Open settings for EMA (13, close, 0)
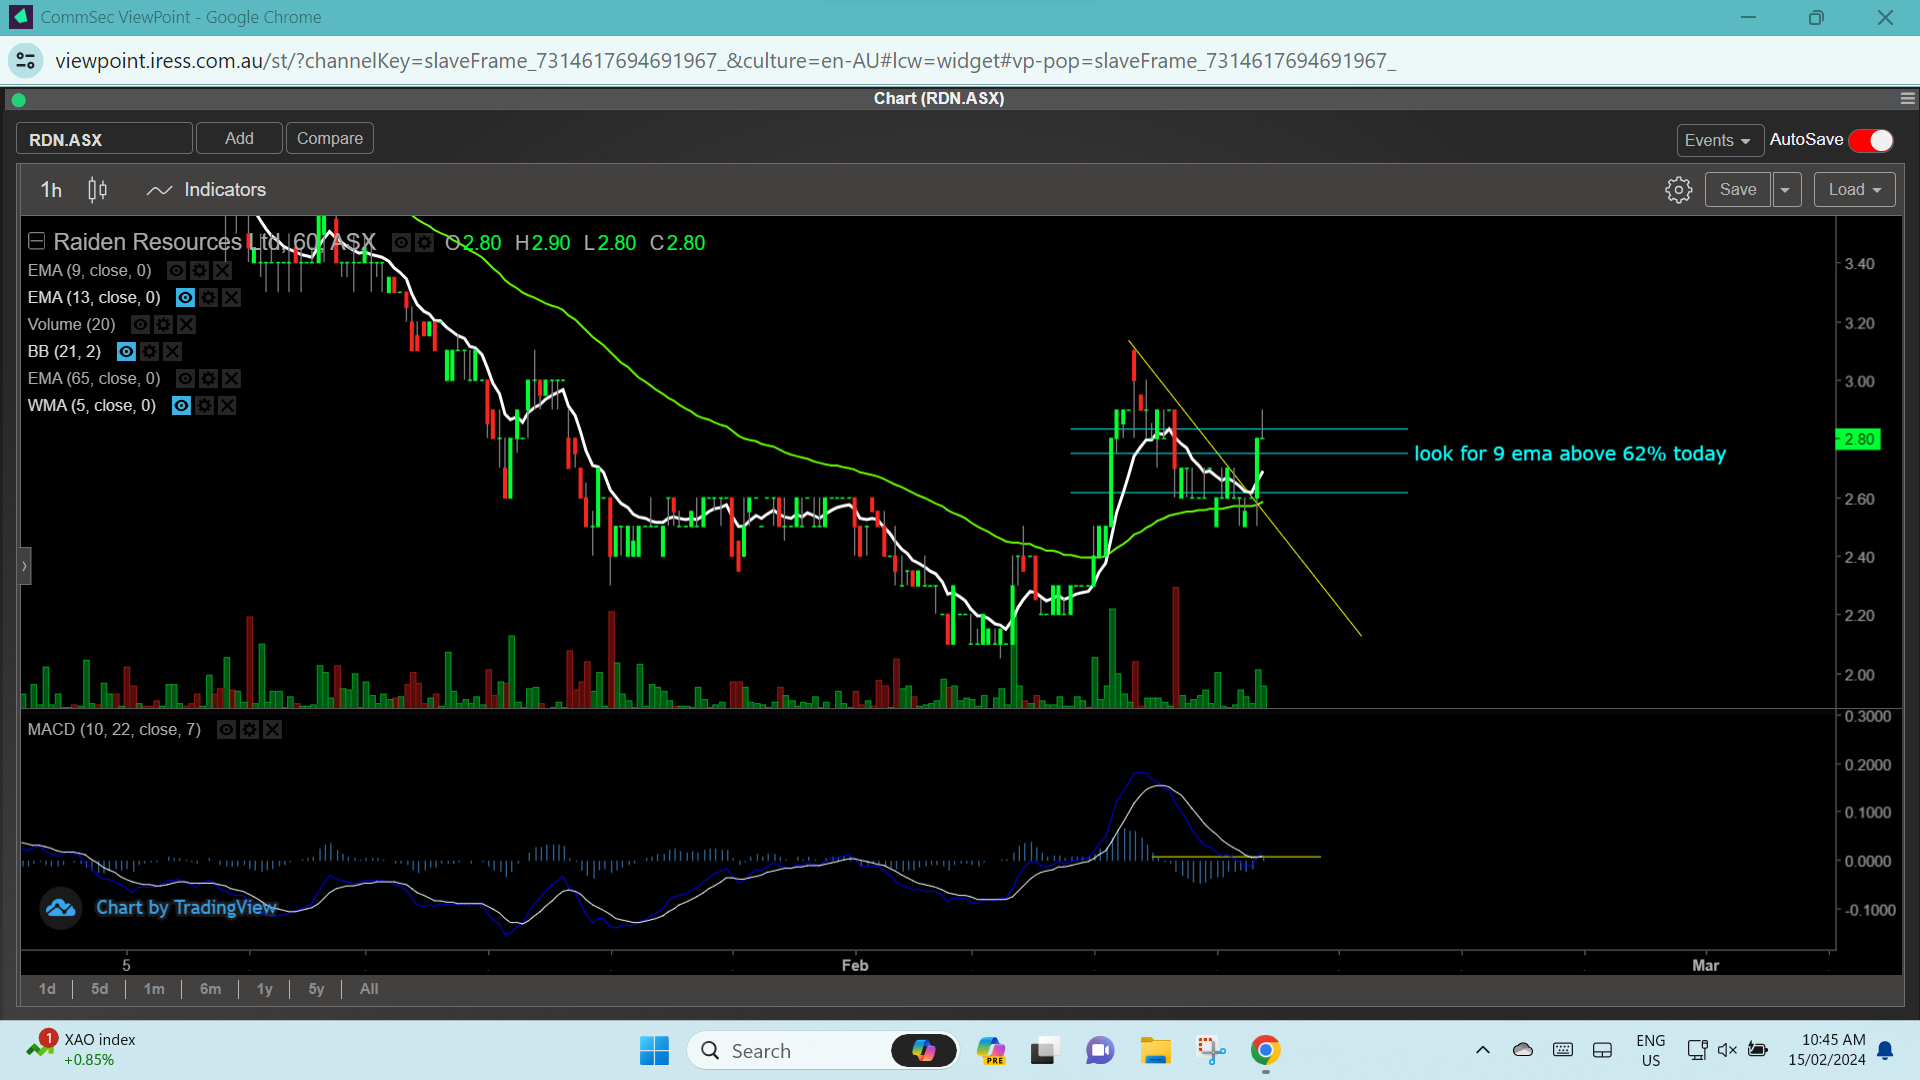 pyautogui.click(x=208, y=297)
